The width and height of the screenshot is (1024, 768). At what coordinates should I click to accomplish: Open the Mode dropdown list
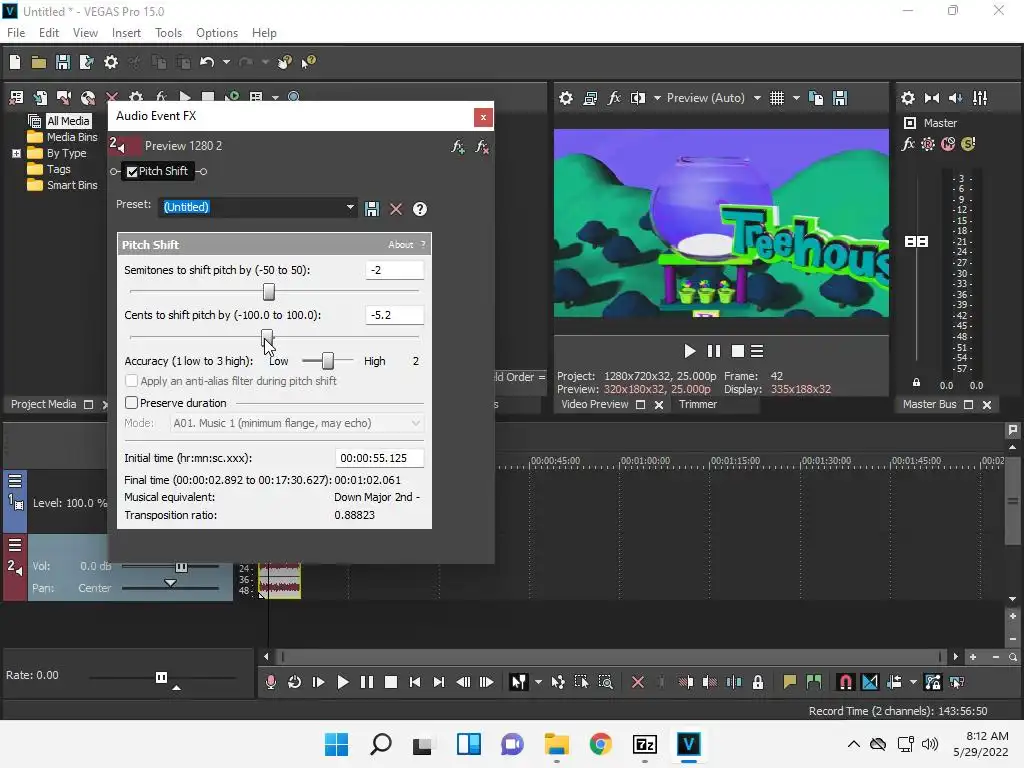[415, 423]
